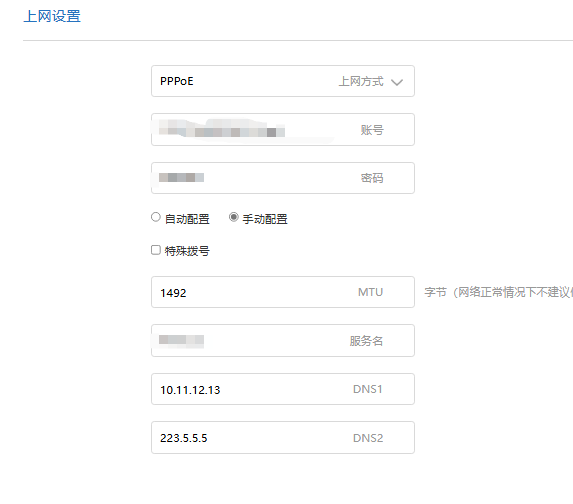Select the 手动配置 radio button
The height and width of the screenshot is (504, 573).
234,217
